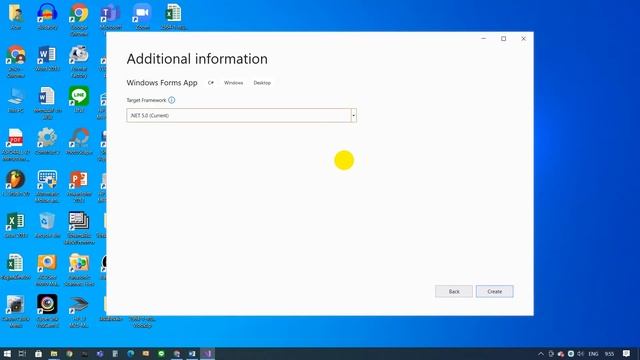Select the PDF file desktop icon
The image size is (640, 360).
[x=16, y=145]
